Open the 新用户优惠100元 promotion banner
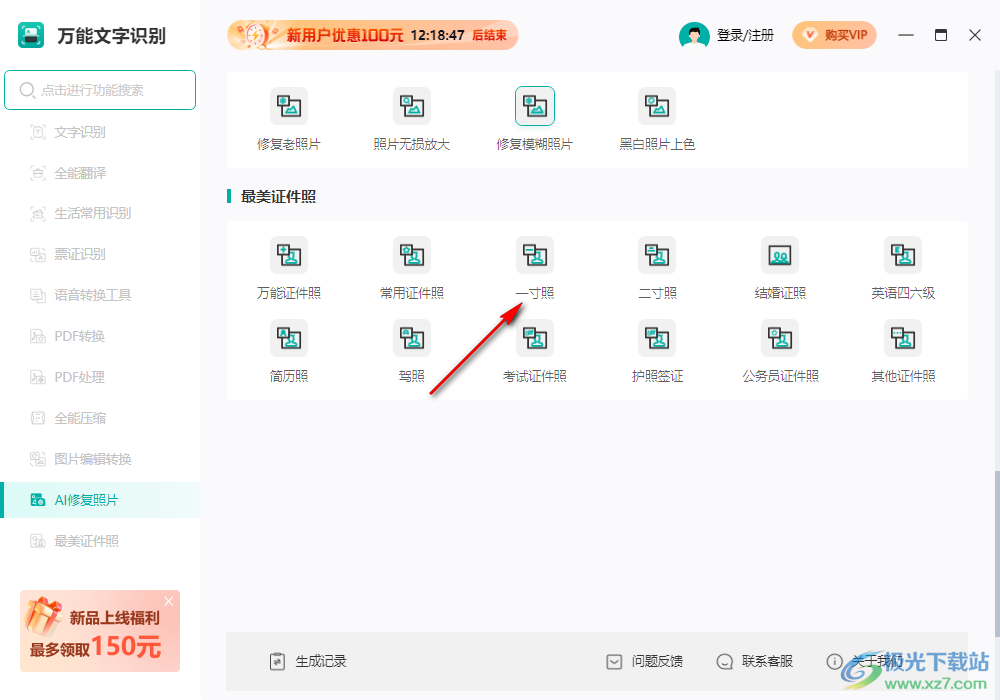Screen dimensions: 1000x700 372,35
